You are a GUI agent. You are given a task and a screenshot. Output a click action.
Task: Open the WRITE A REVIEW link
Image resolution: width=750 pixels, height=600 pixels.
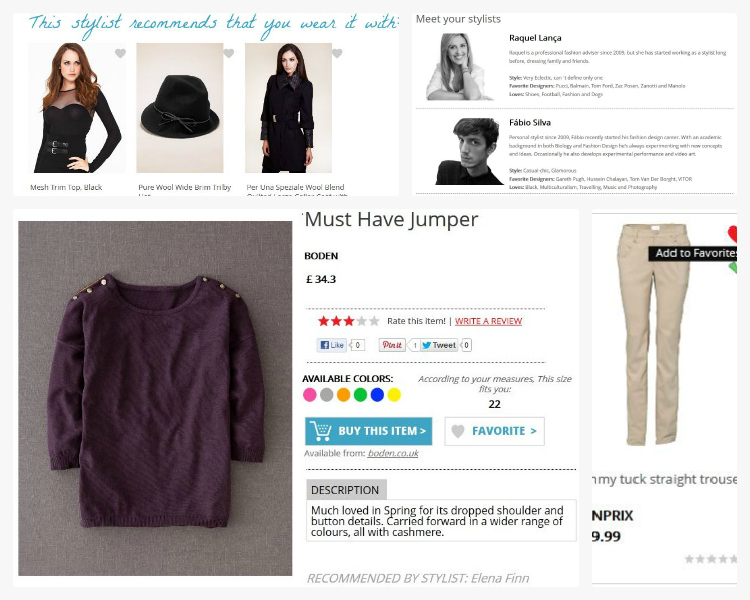click(488, 321)
